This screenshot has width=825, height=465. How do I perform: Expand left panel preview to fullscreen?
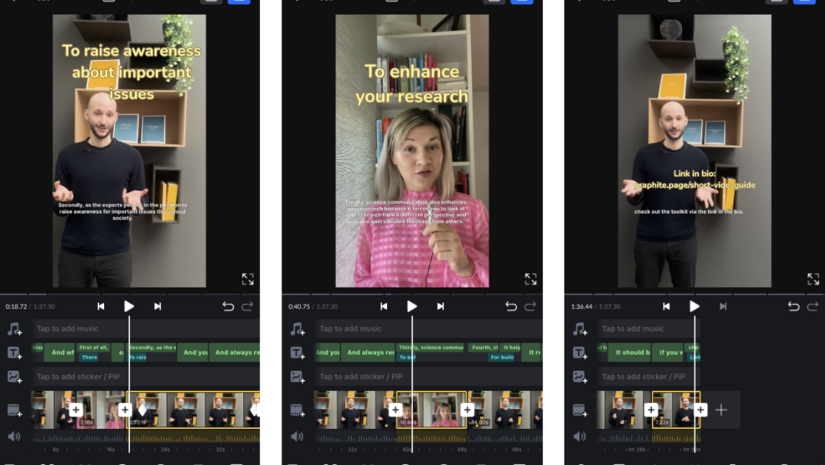248,280
